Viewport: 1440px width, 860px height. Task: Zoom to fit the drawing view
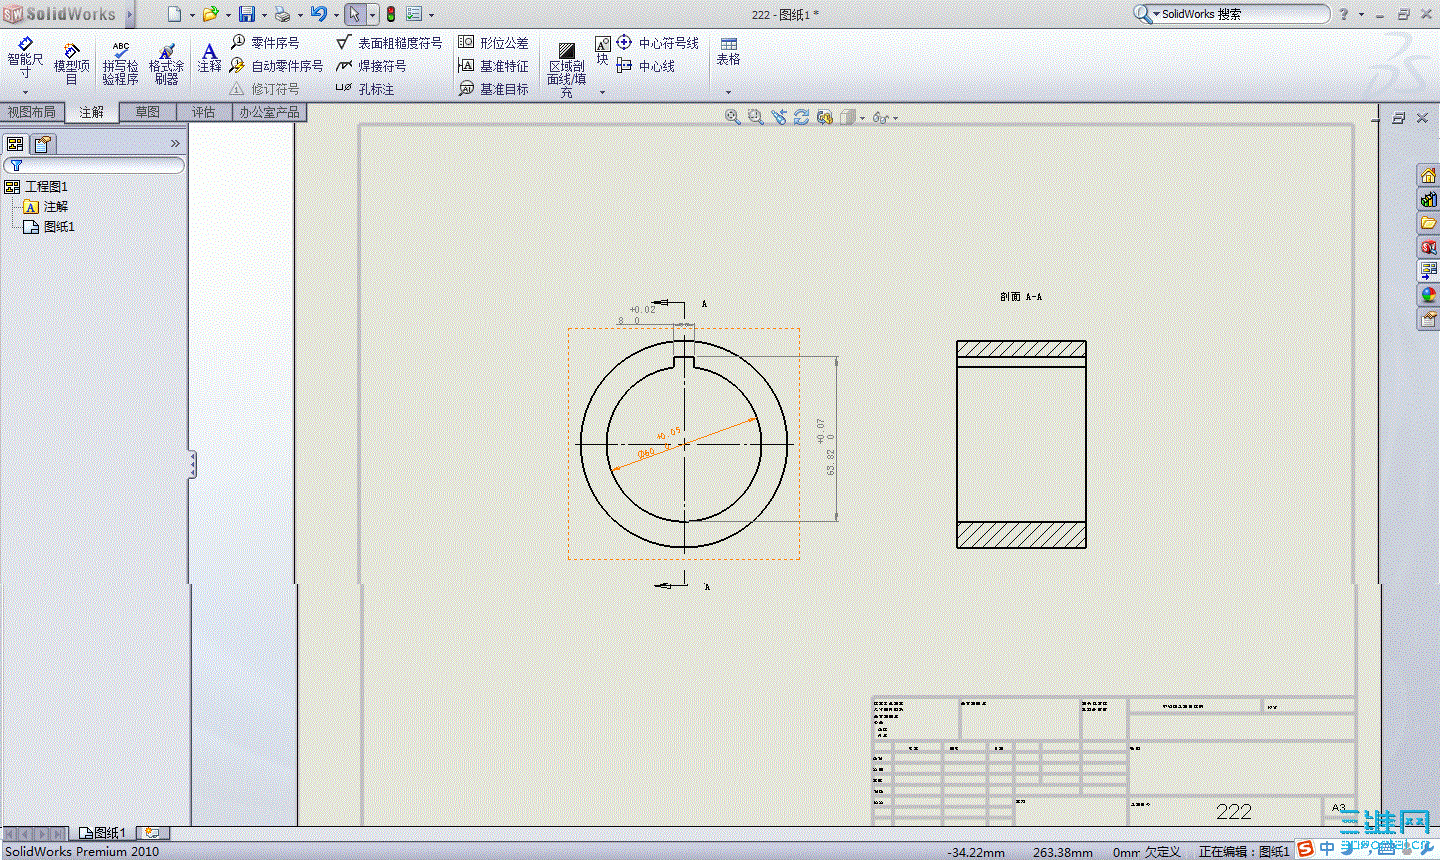point(732,117)
